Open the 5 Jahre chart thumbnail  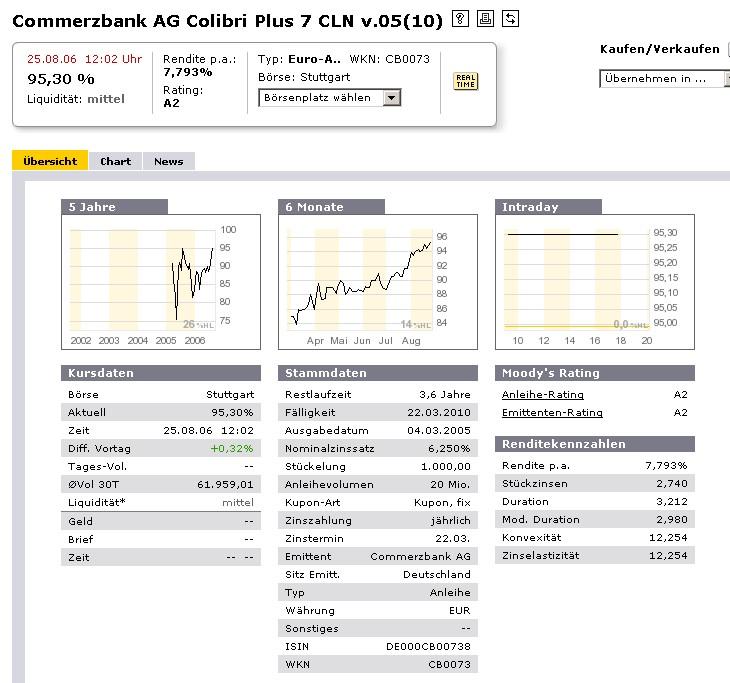pos(161,282)
